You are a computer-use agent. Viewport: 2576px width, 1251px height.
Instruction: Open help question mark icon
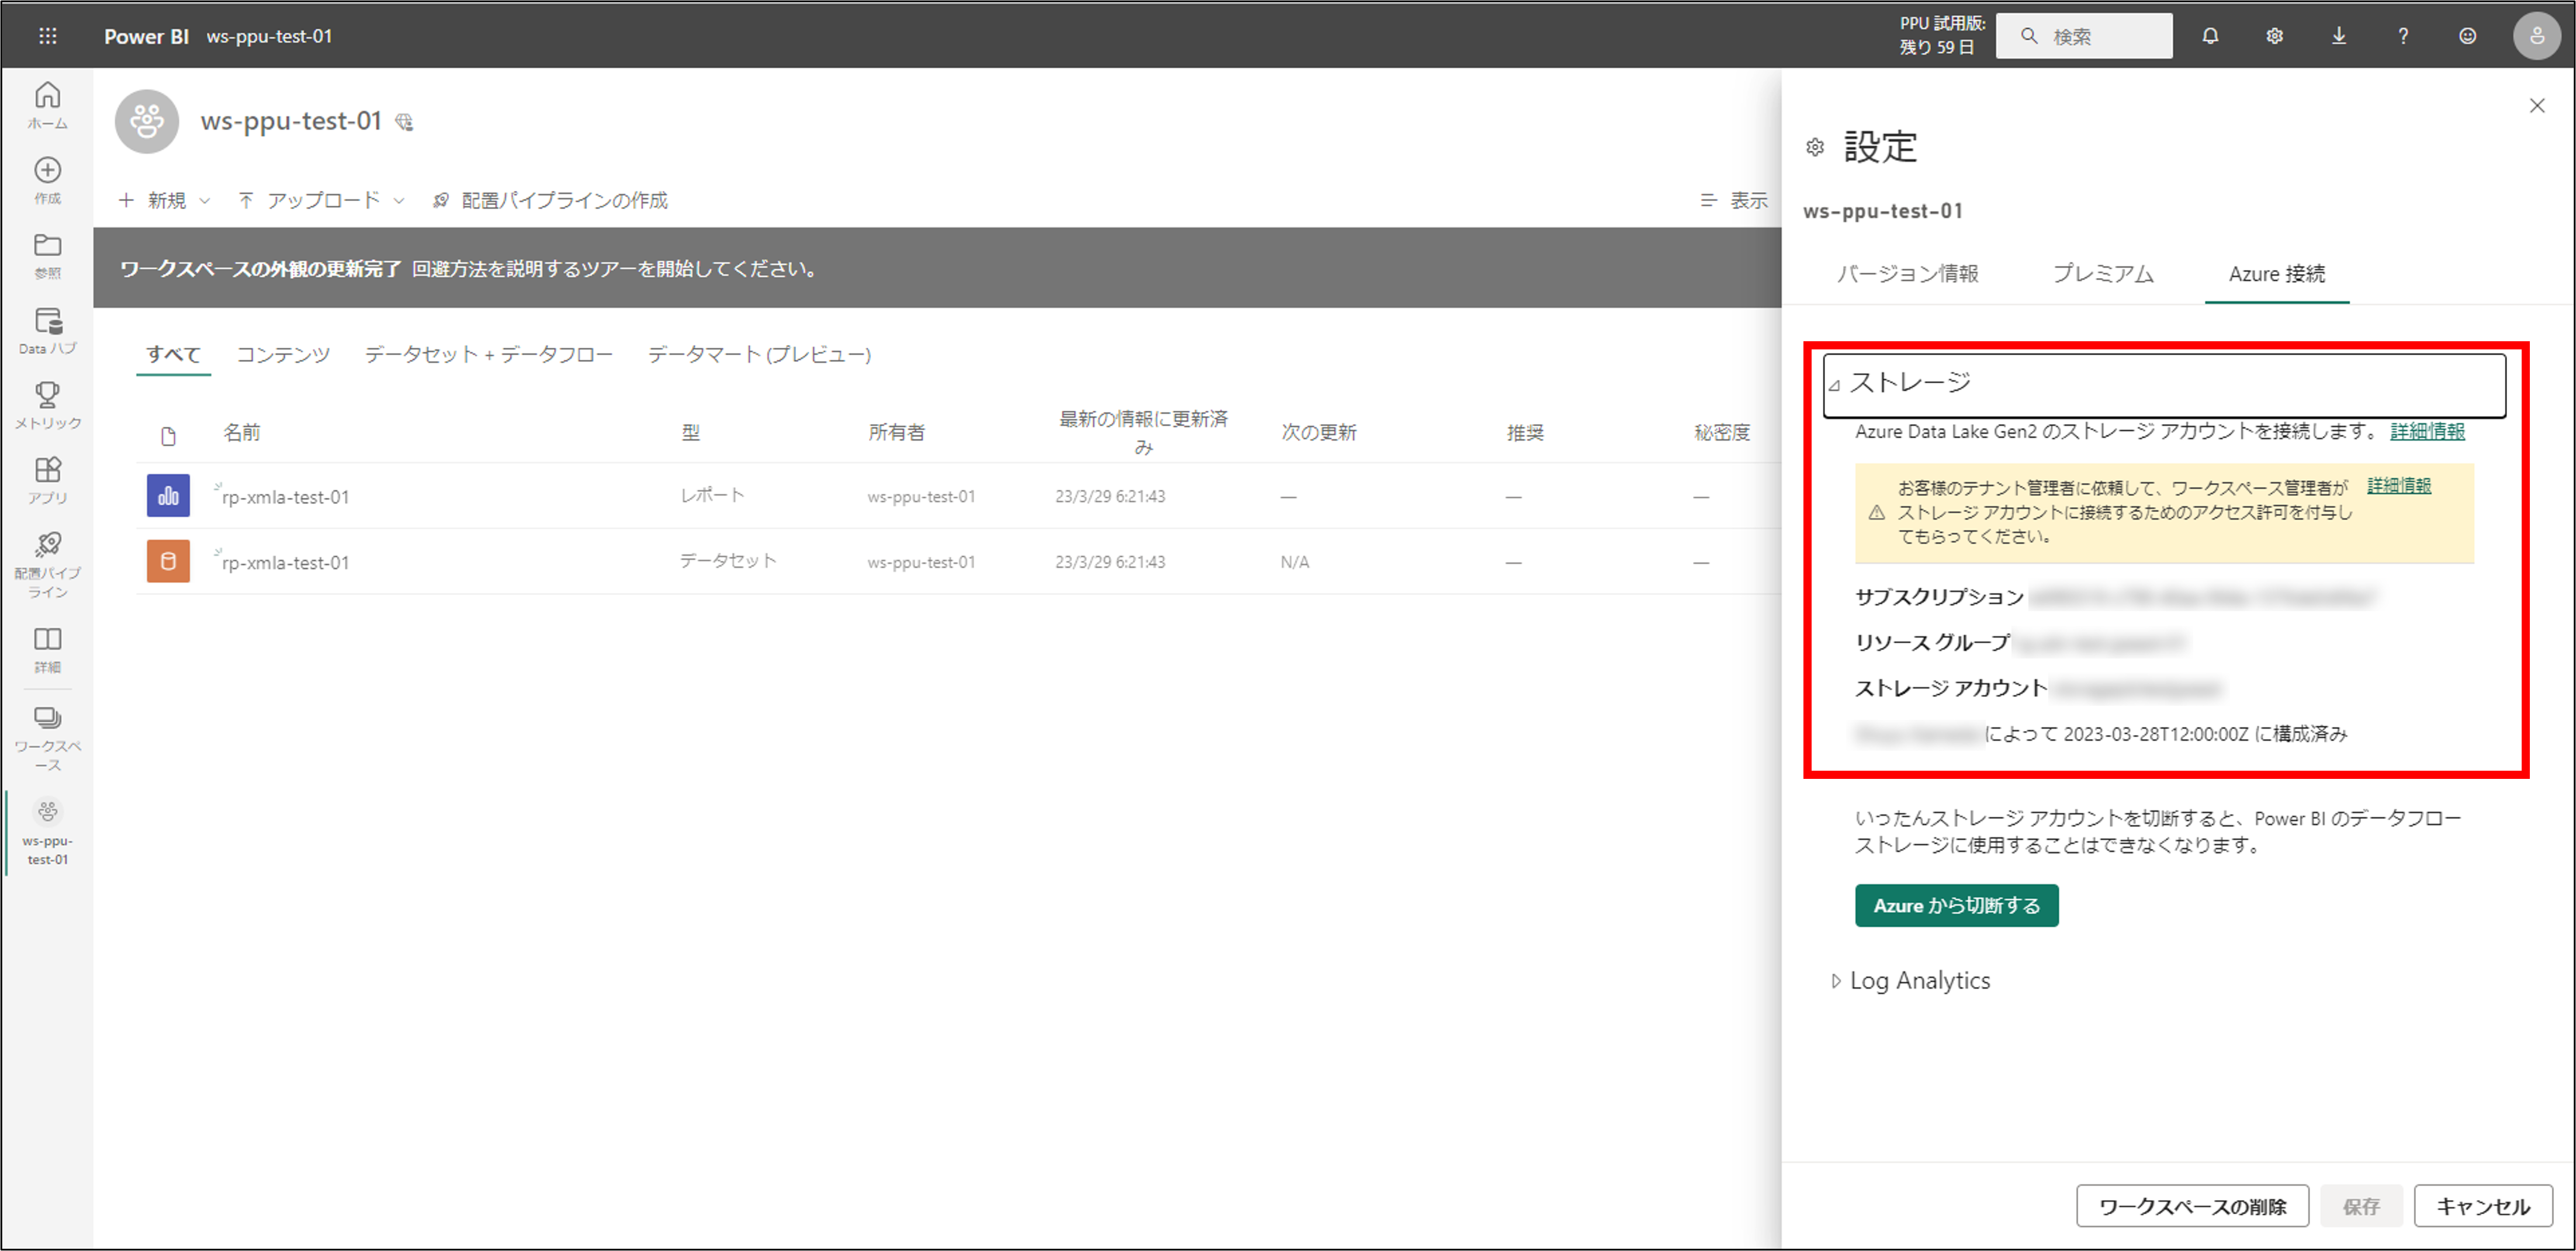[2403, 36]
